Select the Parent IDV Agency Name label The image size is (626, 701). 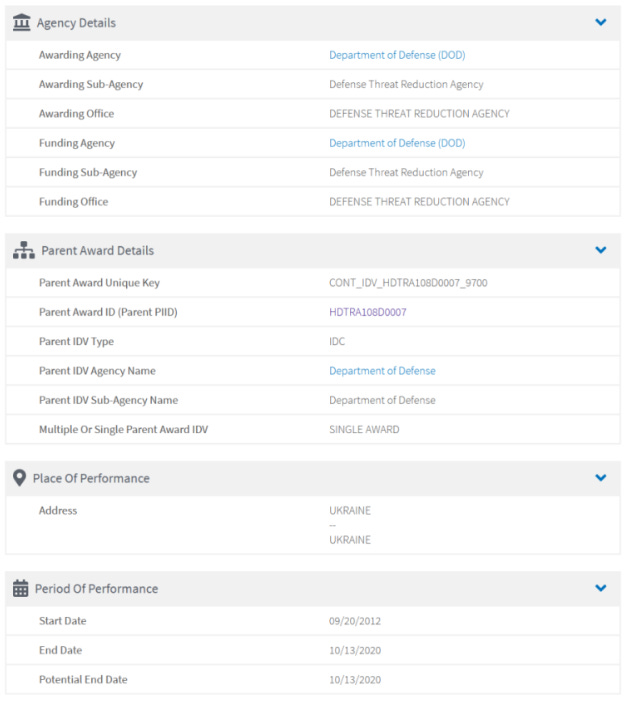[x=97, y=371]
